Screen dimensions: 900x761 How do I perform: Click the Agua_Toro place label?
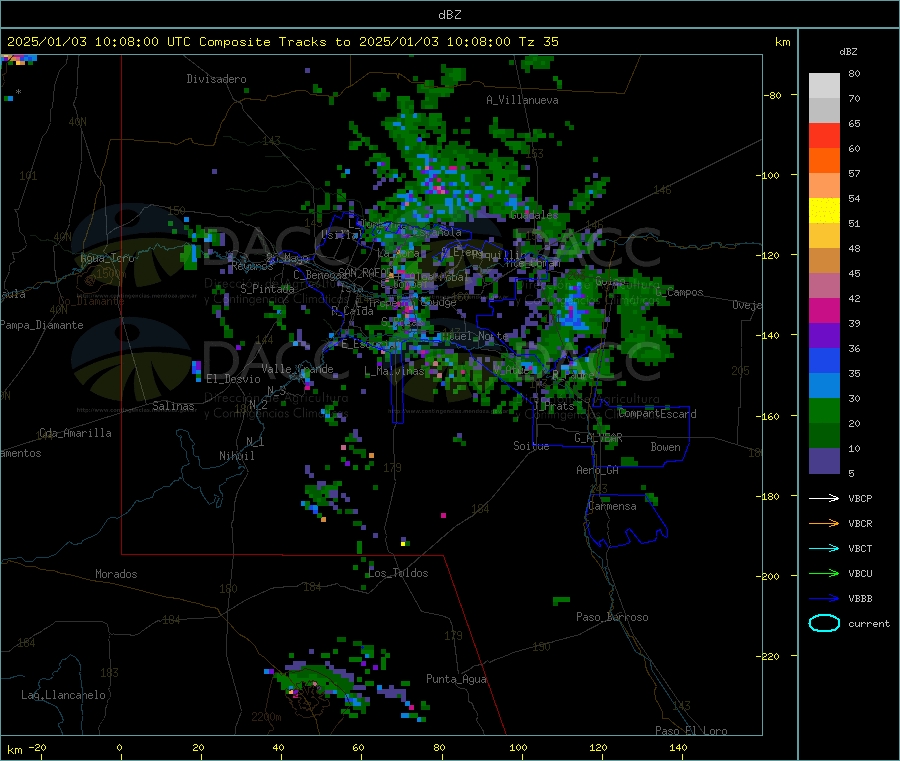click(x=107, y=258)
